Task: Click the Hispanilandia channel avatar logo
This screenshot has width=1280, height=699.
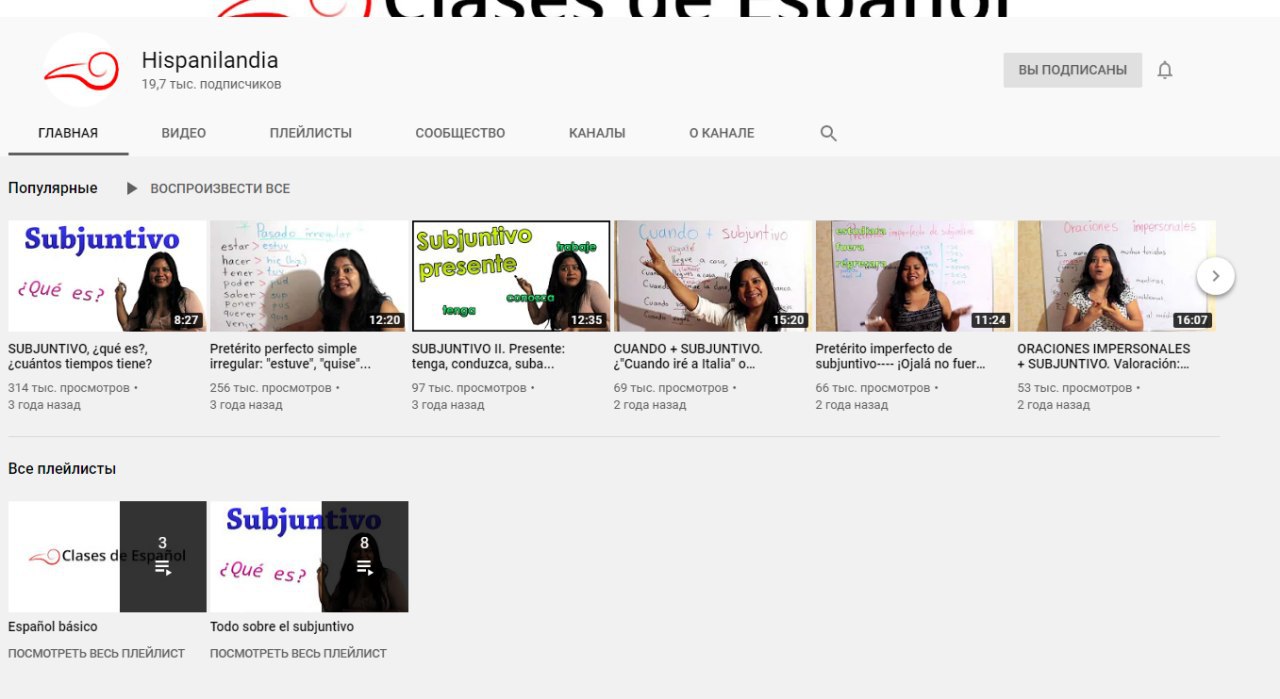Action: pos(81,70)
